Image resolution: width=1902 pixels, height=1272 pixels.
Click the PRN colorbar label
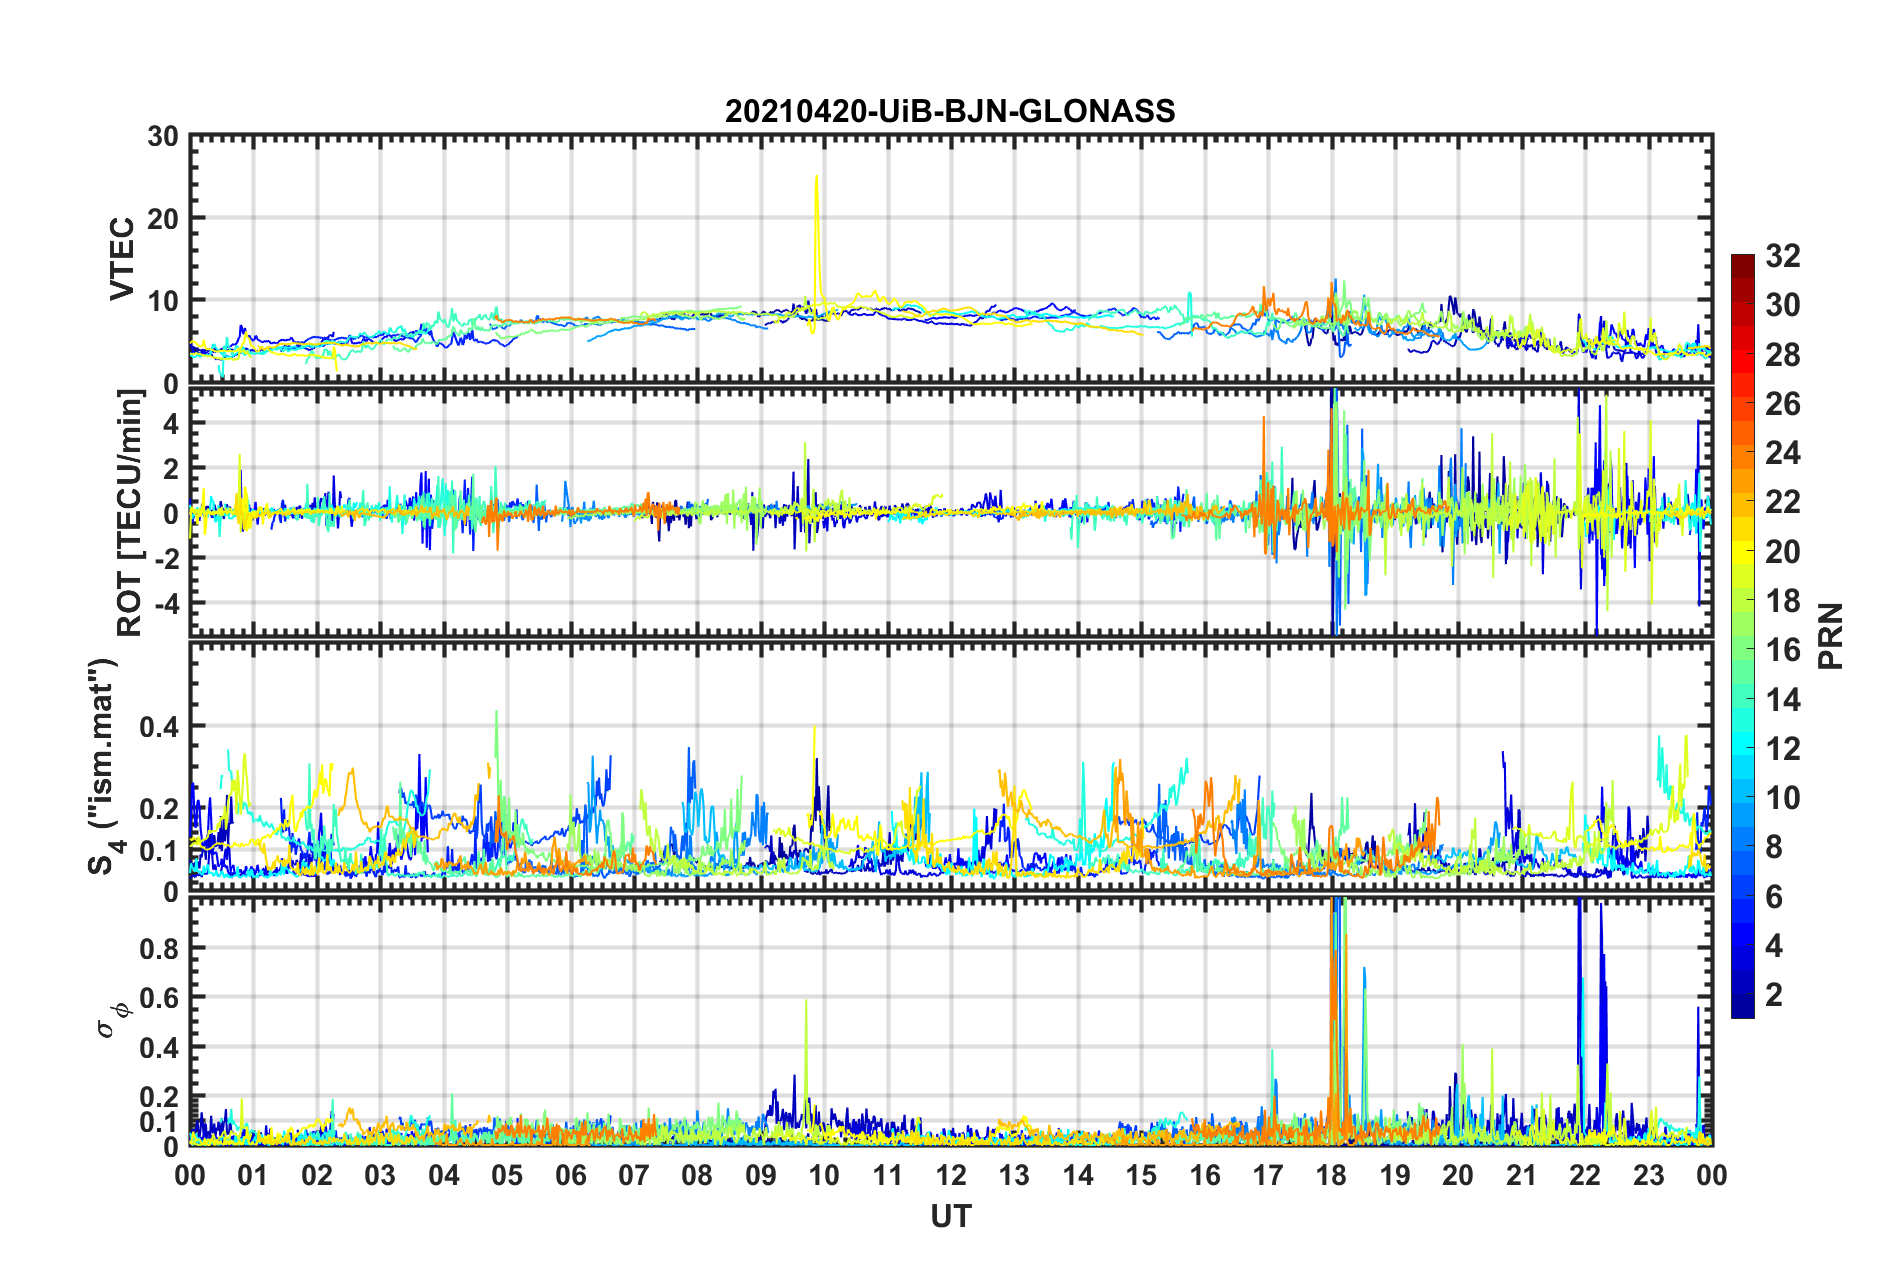tap(1831, 636)
